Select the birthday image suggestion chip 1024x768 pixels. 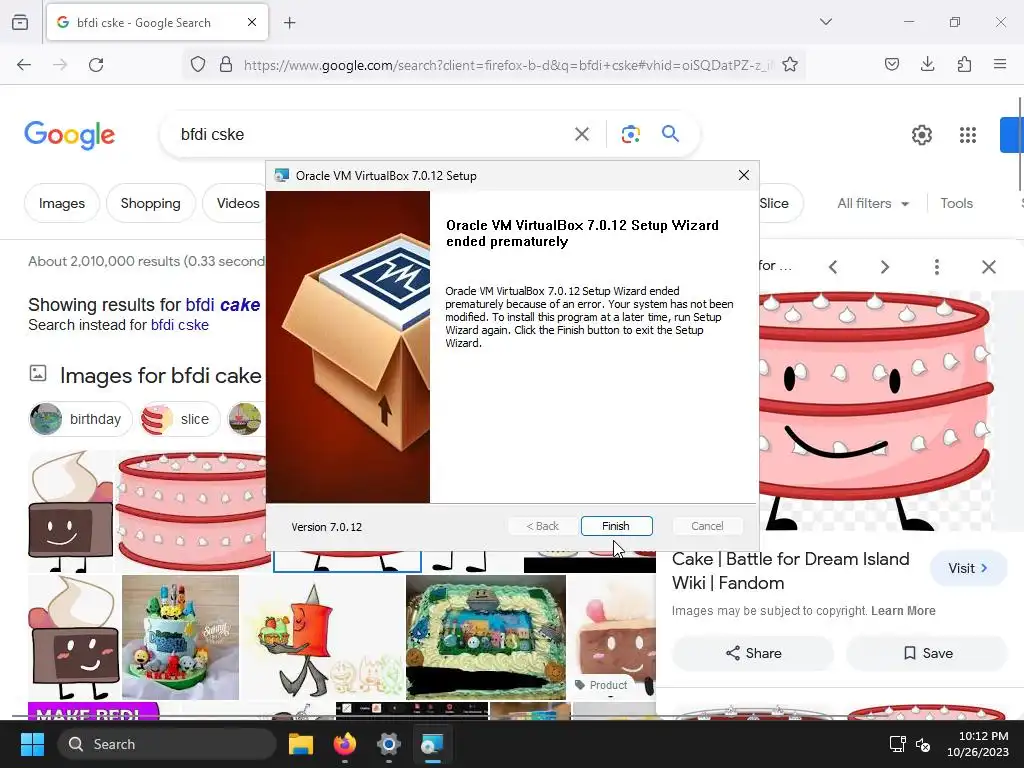[80, 419]
